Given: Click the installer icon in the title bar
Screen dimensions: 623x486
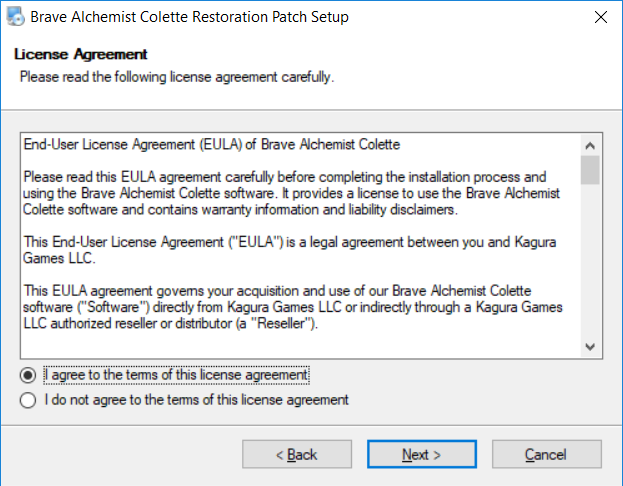Looking at the screenshot, I should click(x=15, y=17).
